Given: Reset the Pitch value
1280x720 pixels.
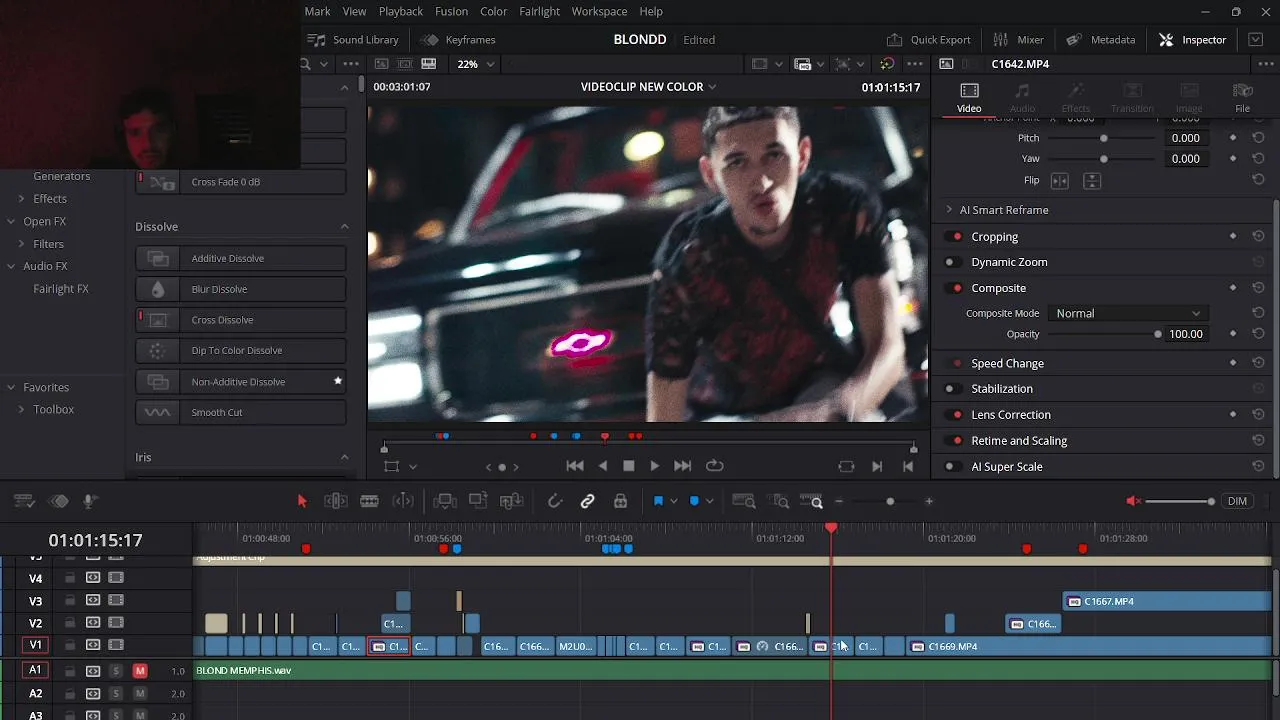Looking at the screenshot, I should [1258, 138].
